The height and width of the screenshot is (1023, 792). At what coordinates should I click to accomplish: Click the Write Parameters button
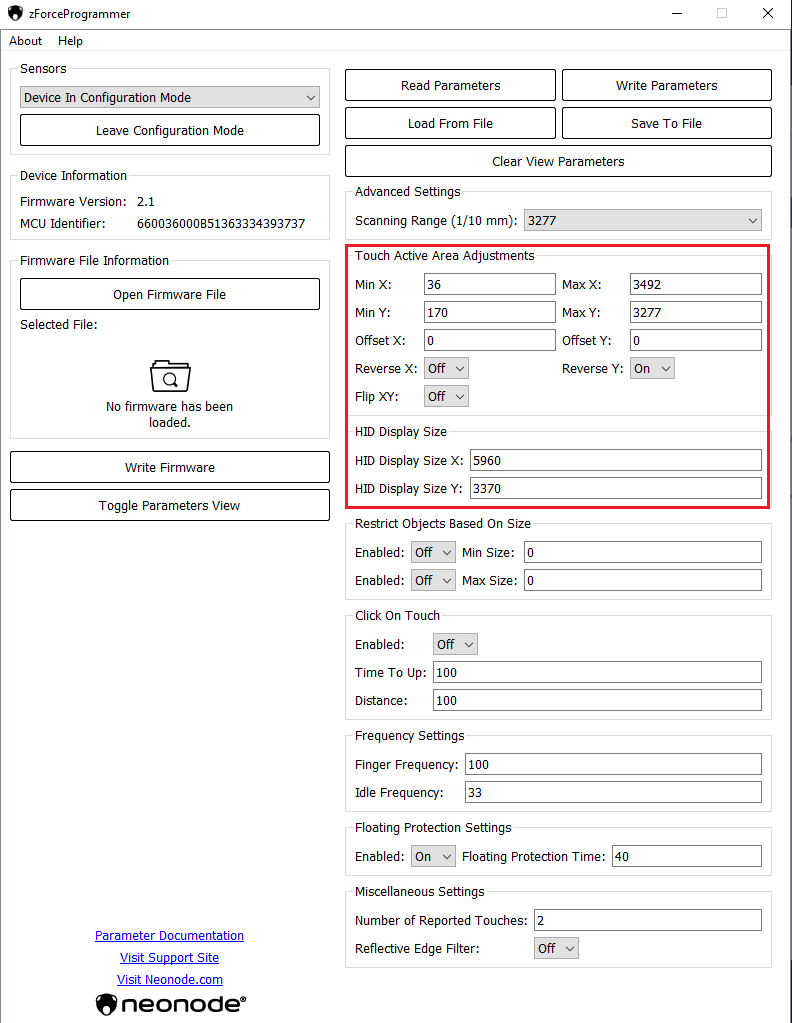[x=666, y=85]
